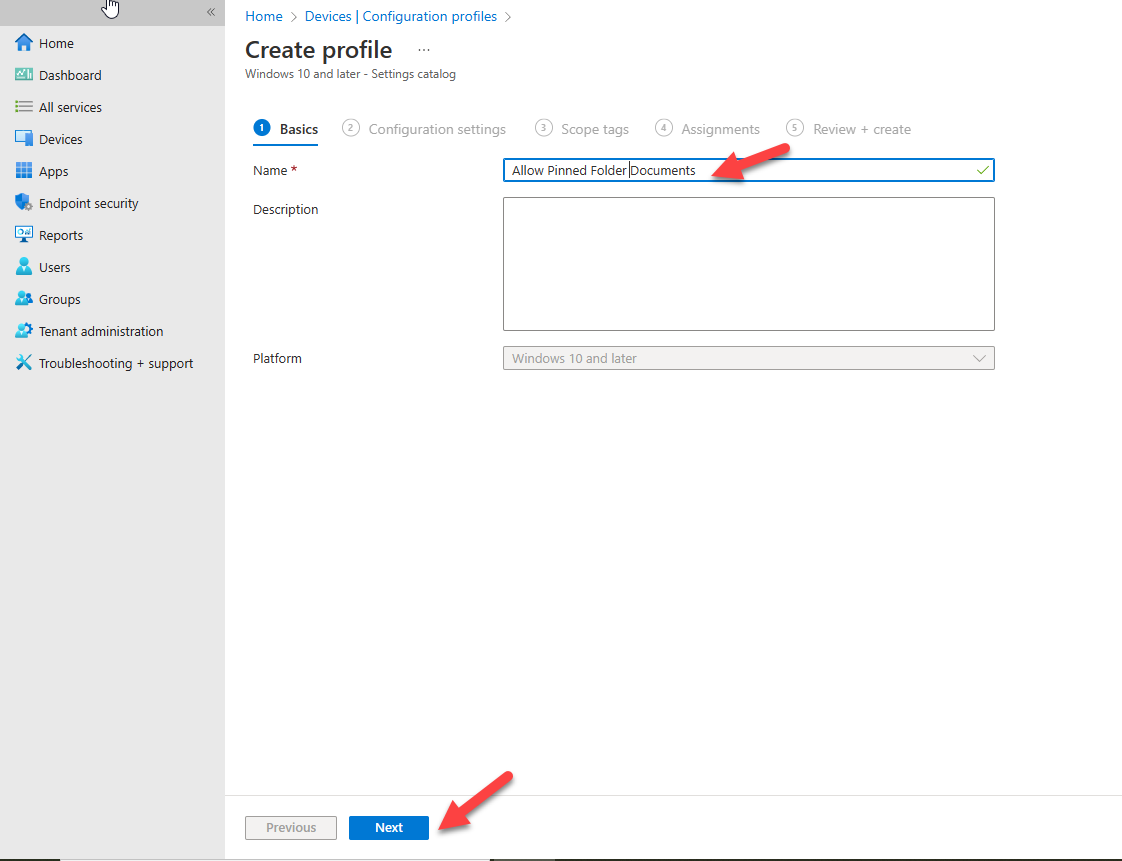The width and height of the screenshot is (1122, 861).
Task: Click the All services icon
Action: (22, 107)
